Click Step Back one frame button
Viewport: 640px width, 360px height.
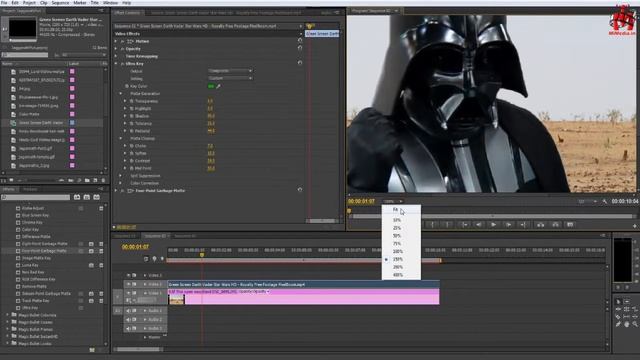478,224
